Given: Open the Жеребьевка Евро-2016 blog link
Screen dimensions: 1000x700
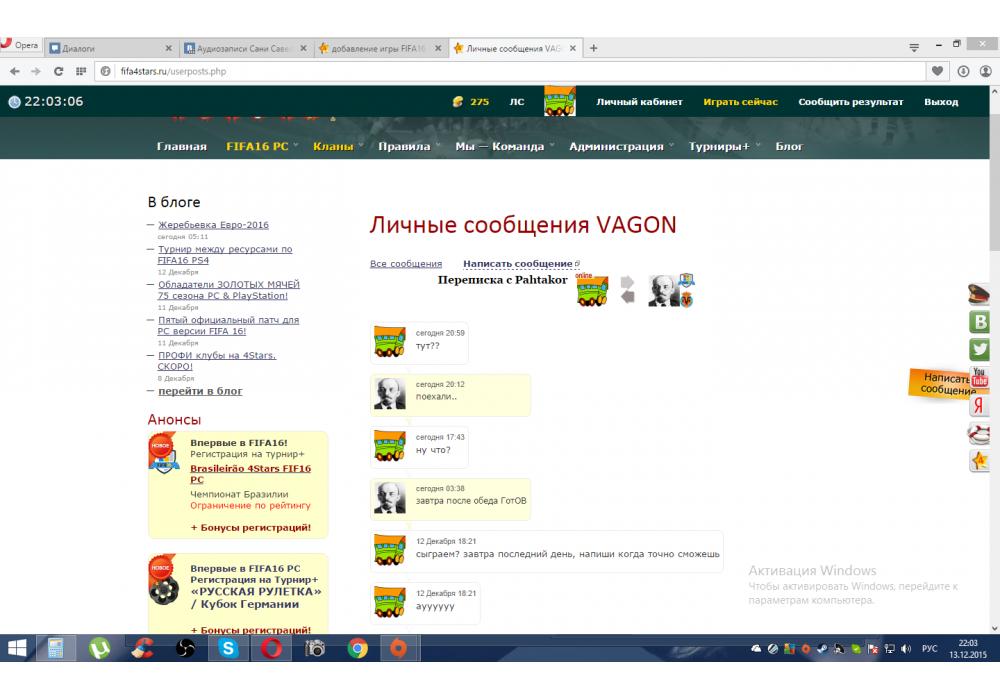Looking at the screenshot, I should point(213,225).
